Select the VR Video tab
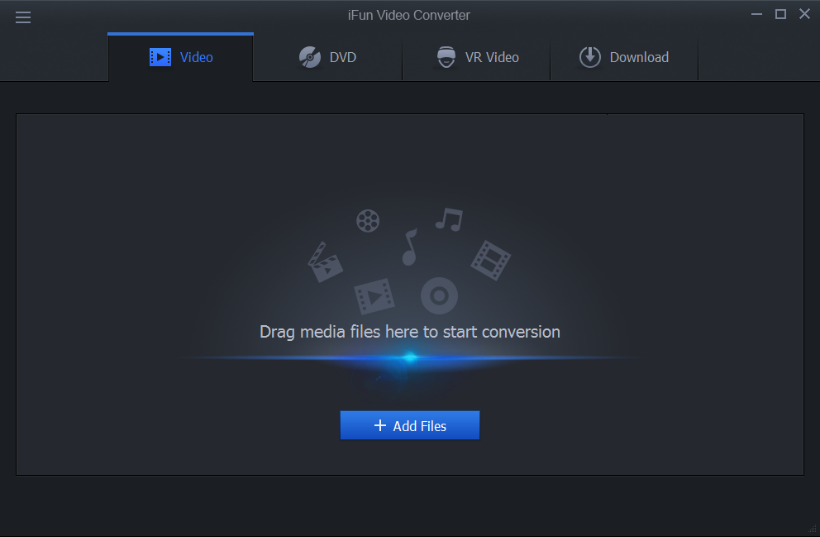The image size is (820, 537). tap(476, 57)
